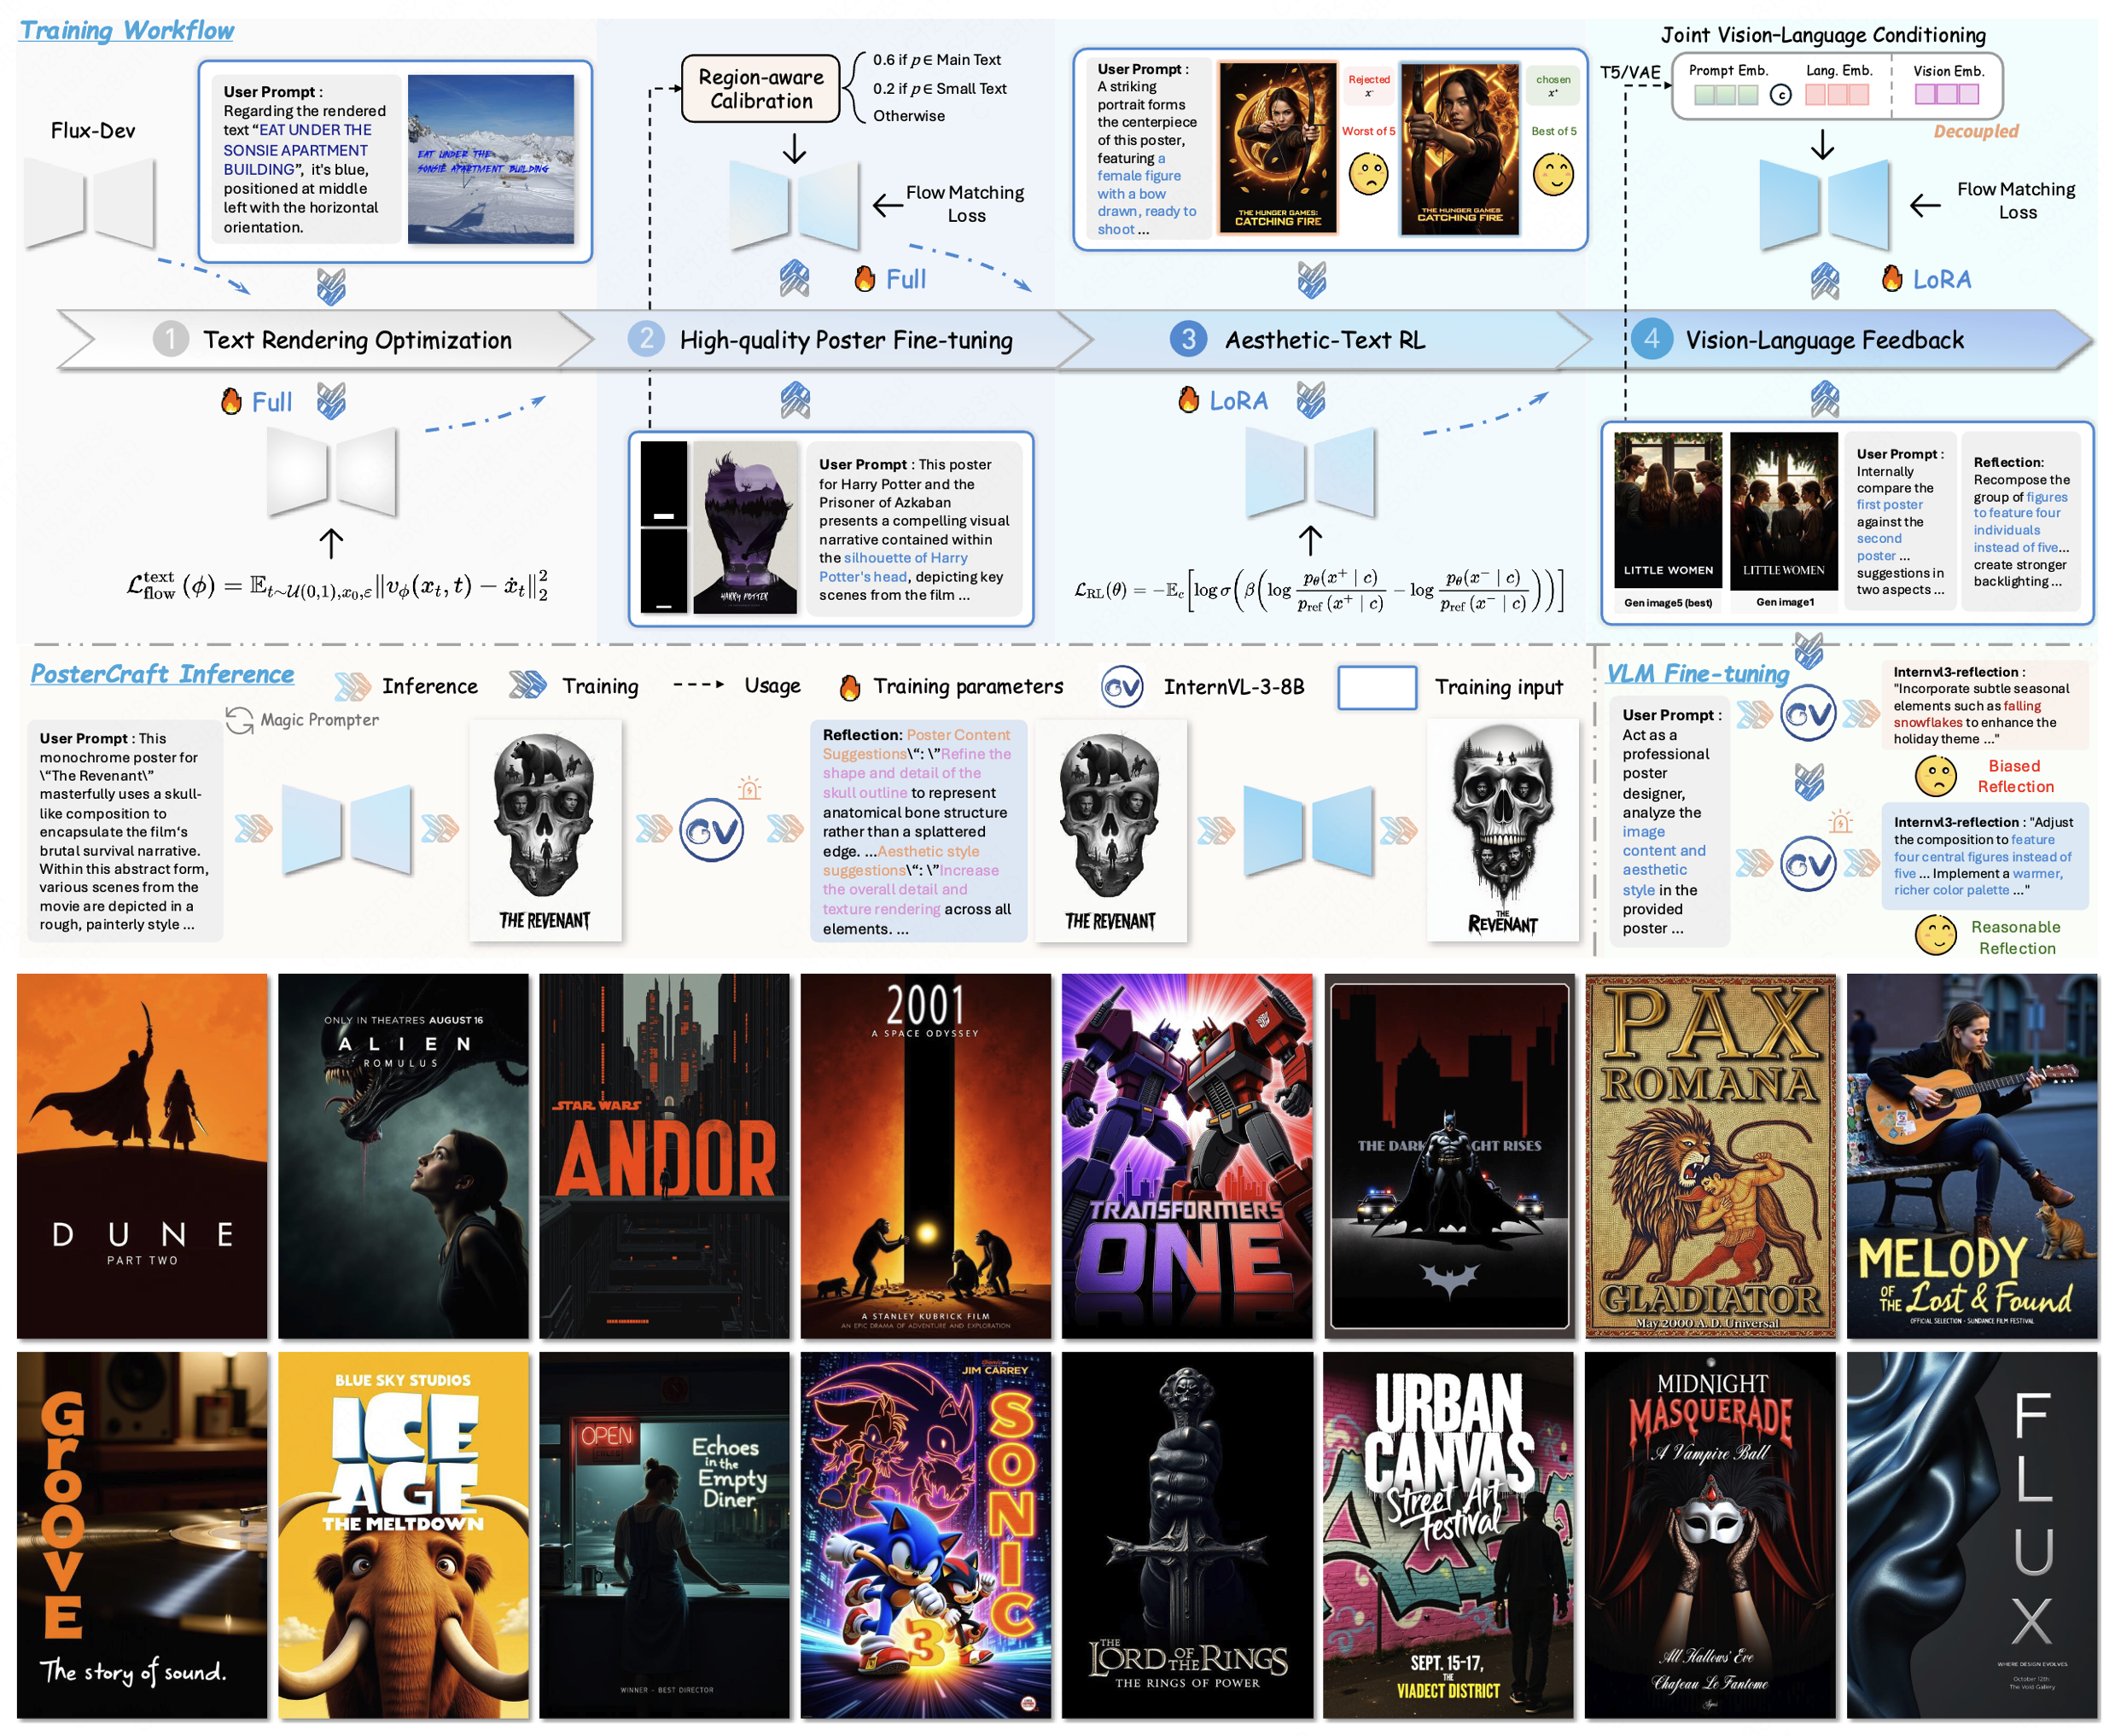
Task: Select the Text Rendering Optimization stage
Action: point(356,340)
